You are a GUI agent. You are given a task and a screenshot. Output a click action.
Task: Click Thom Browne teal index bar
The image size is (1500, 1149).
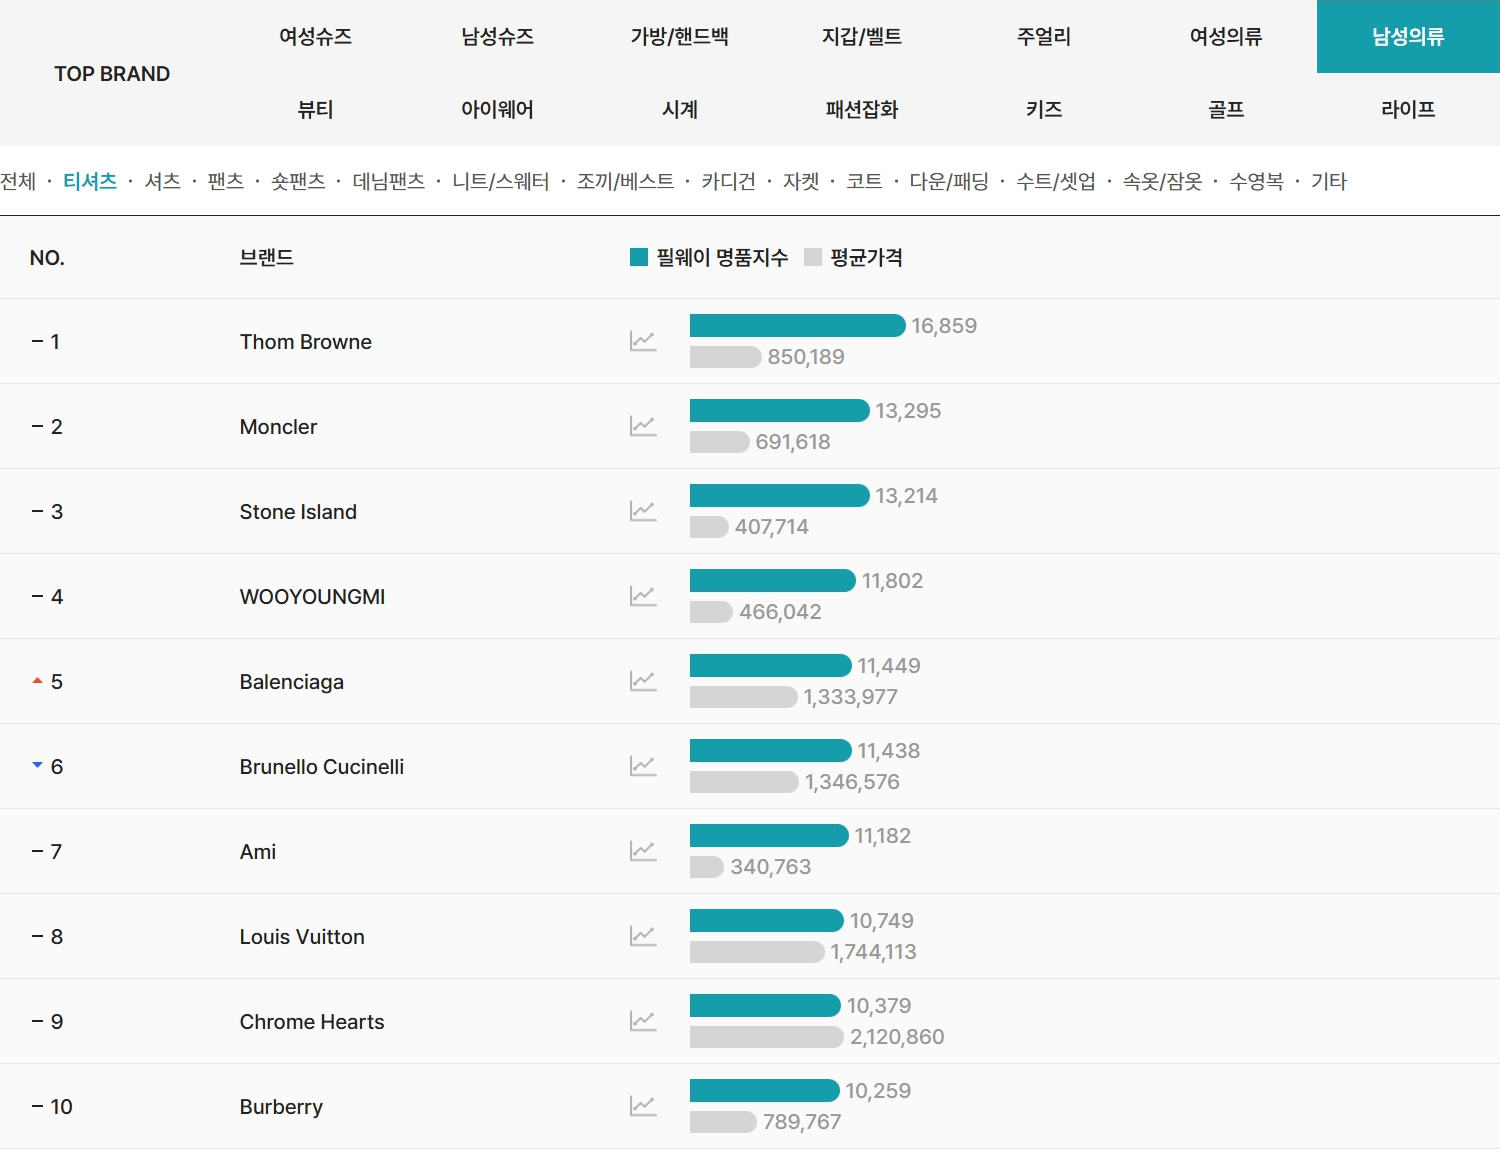tap(798, 325)
